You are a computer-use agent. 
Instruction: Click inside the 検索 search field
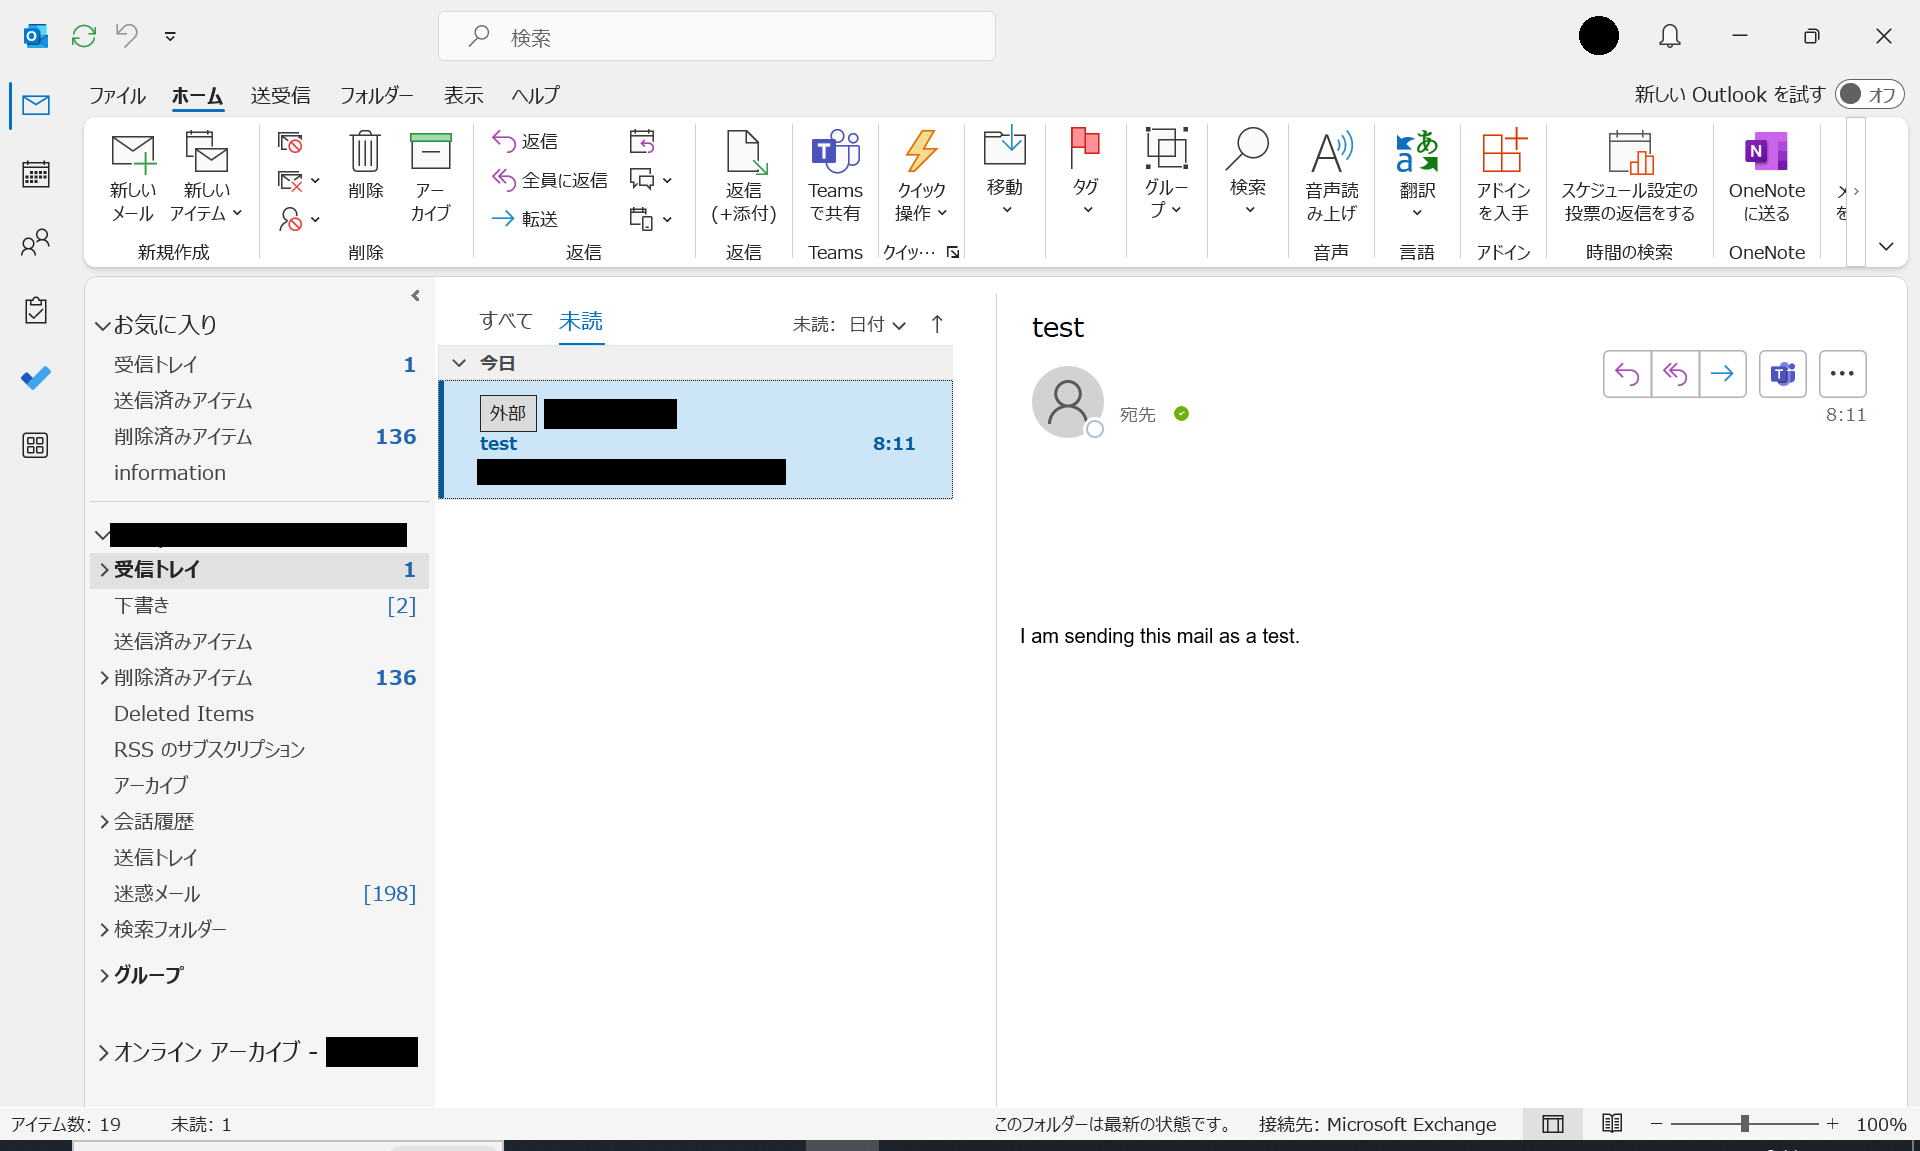715,37
